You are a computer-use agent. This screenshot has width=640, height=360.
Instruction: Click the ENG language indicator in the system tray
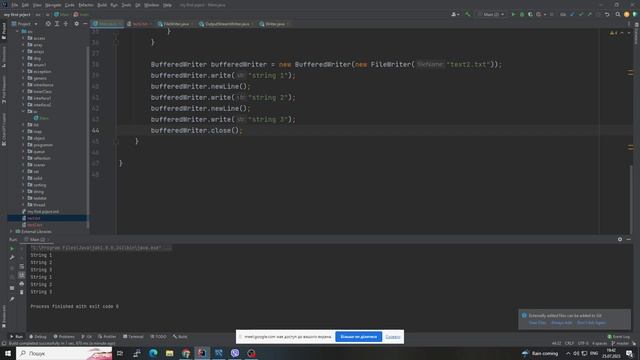pyautogui.click(x=594, y=353)
